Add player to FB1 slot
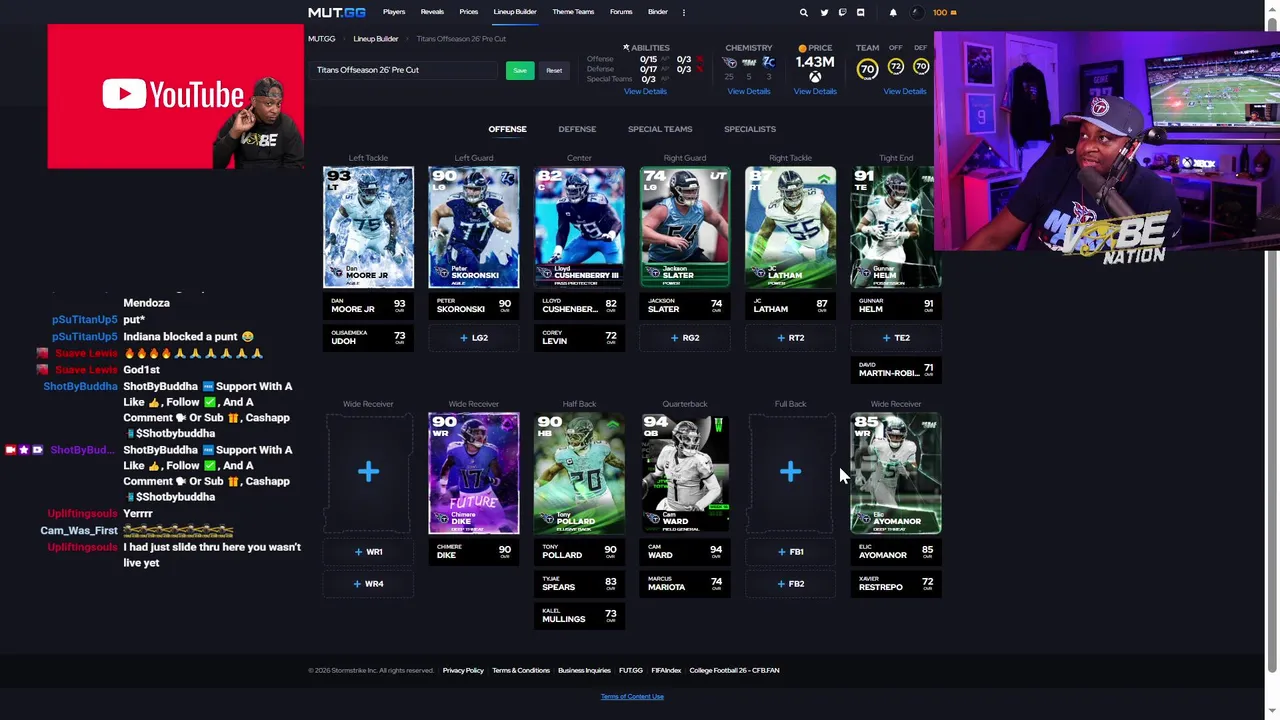The height and width of the screenshot is (720, 1280). (790, 552)
